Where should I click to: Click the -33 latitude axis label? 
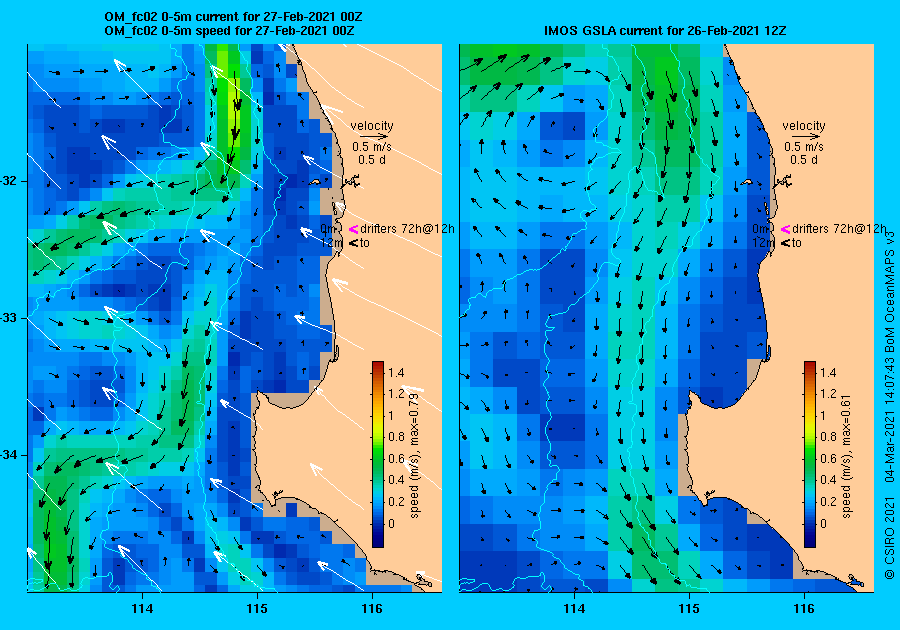pyautogui.click(x=10, y=318)
